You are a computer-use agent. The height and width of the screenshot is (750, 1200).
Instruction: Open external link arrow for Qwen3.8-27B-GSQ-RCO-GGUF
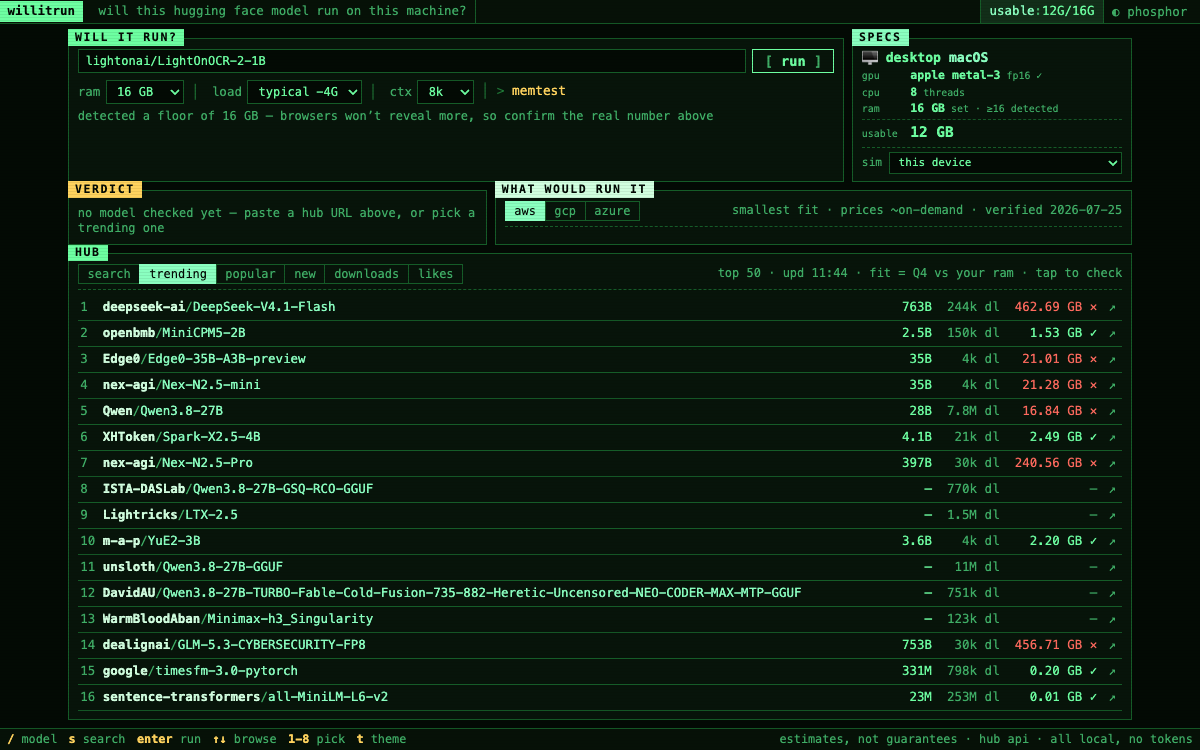1112,489
